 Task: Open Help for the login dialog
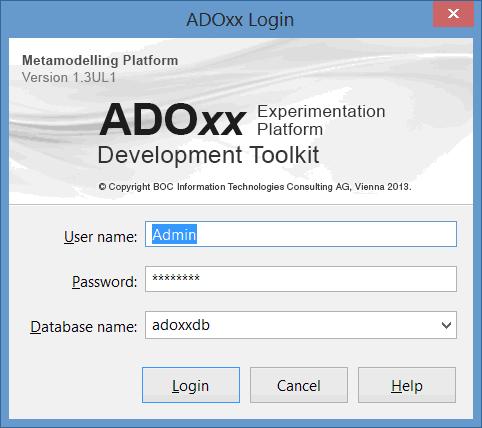click(x=407, y=385)
